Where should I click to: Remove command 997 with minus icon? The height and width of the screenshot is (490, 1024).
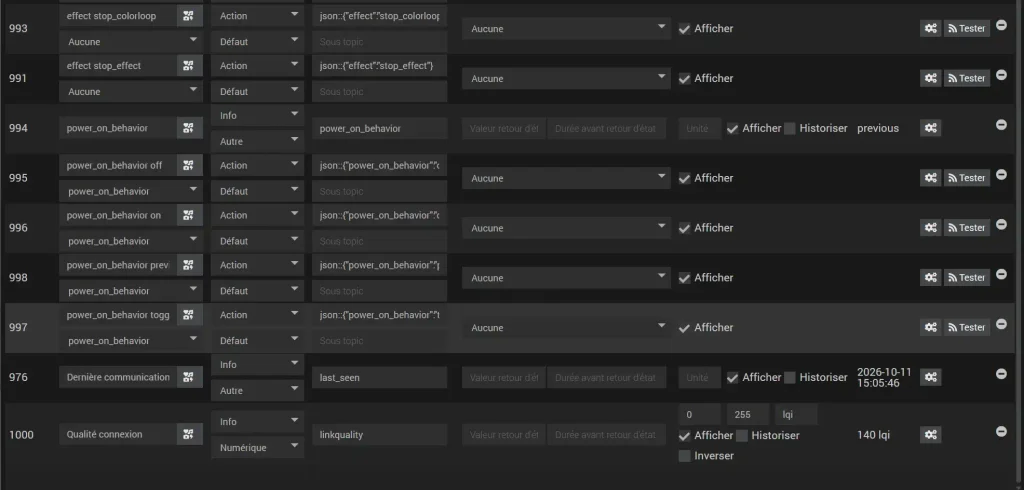[1001, 325]
